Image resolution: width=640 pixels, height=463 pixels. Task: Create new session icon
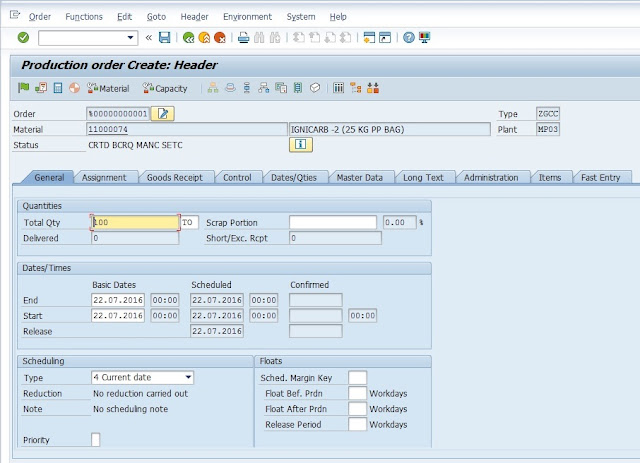[369, 38]
